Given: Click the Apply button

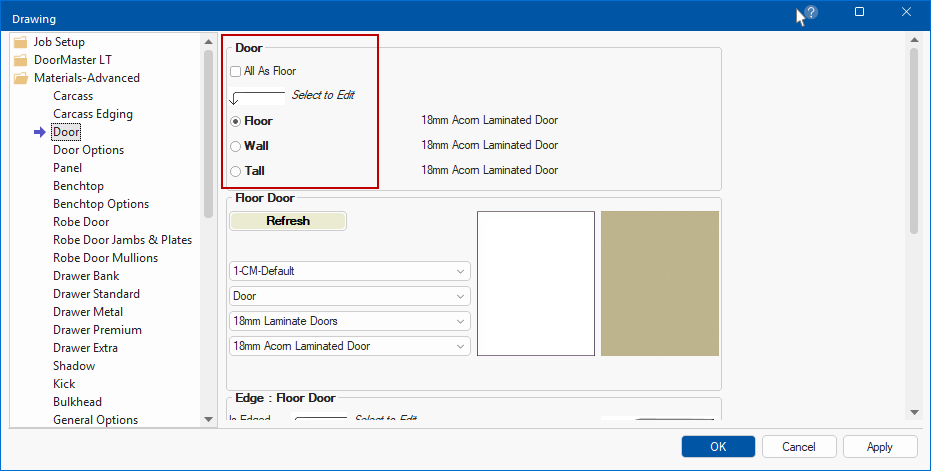Looking at the screenshot, I should click(x=880, y=447).
